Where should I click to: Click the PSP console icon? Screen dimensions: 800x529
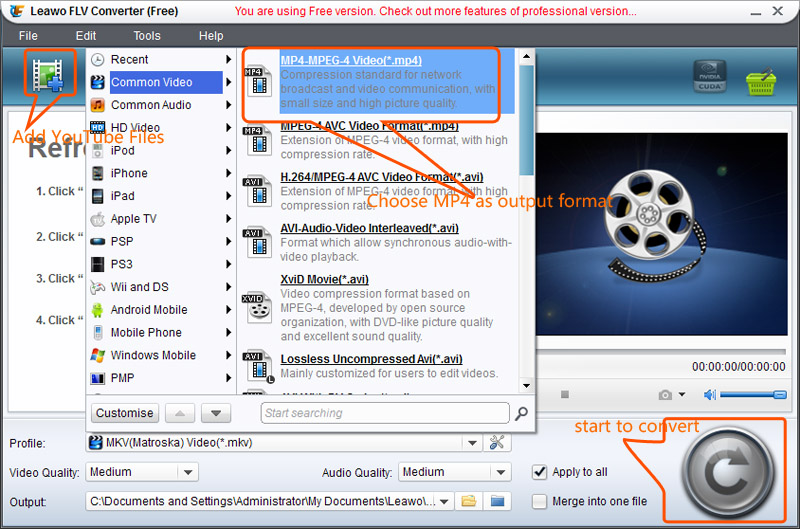[x=97, y=242]
